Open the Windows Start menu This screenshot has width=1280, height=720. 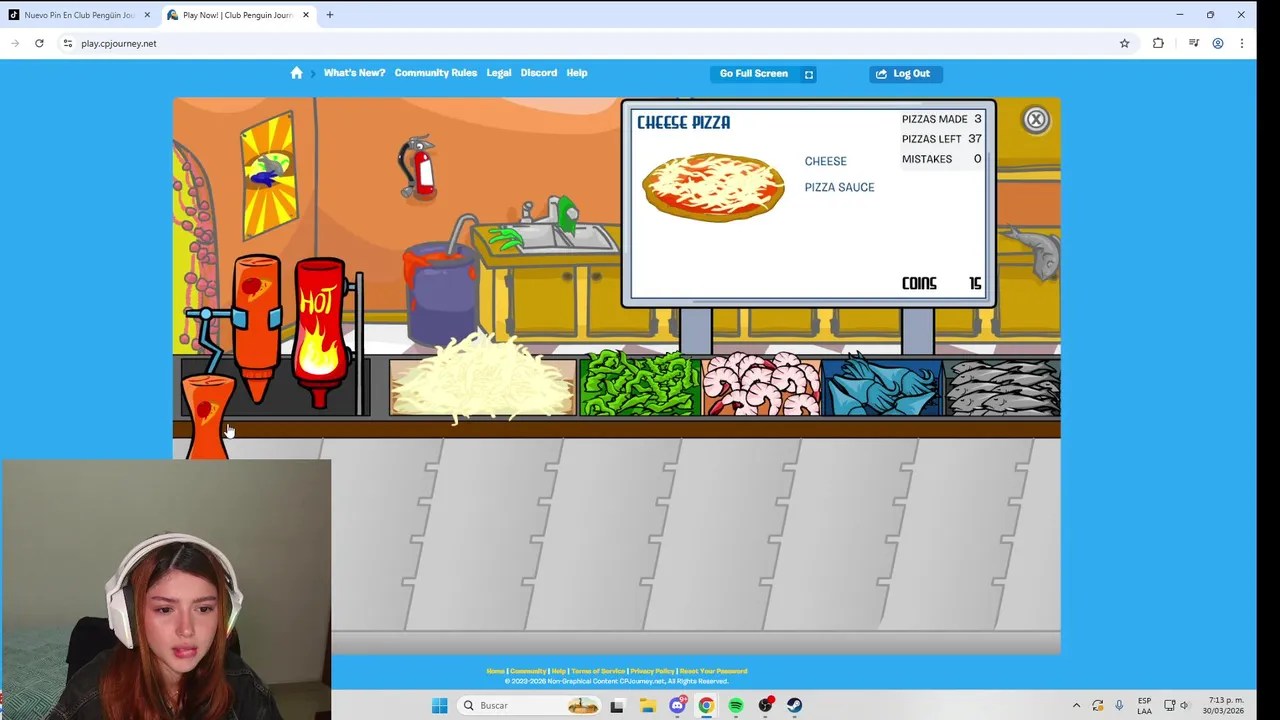(x=439, y=705)
